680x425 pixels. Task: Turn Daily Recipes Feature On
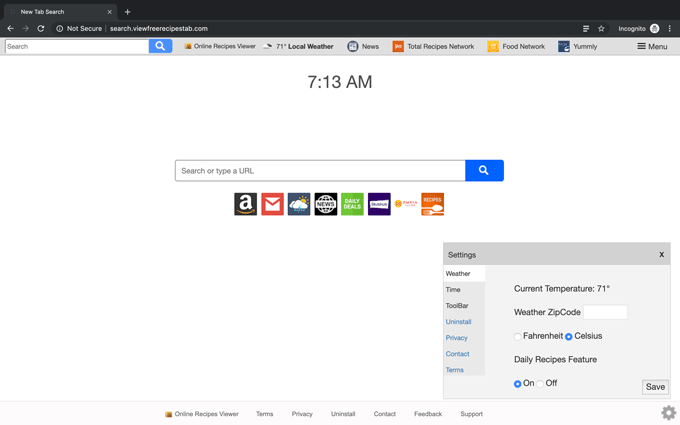click(517, 384)
